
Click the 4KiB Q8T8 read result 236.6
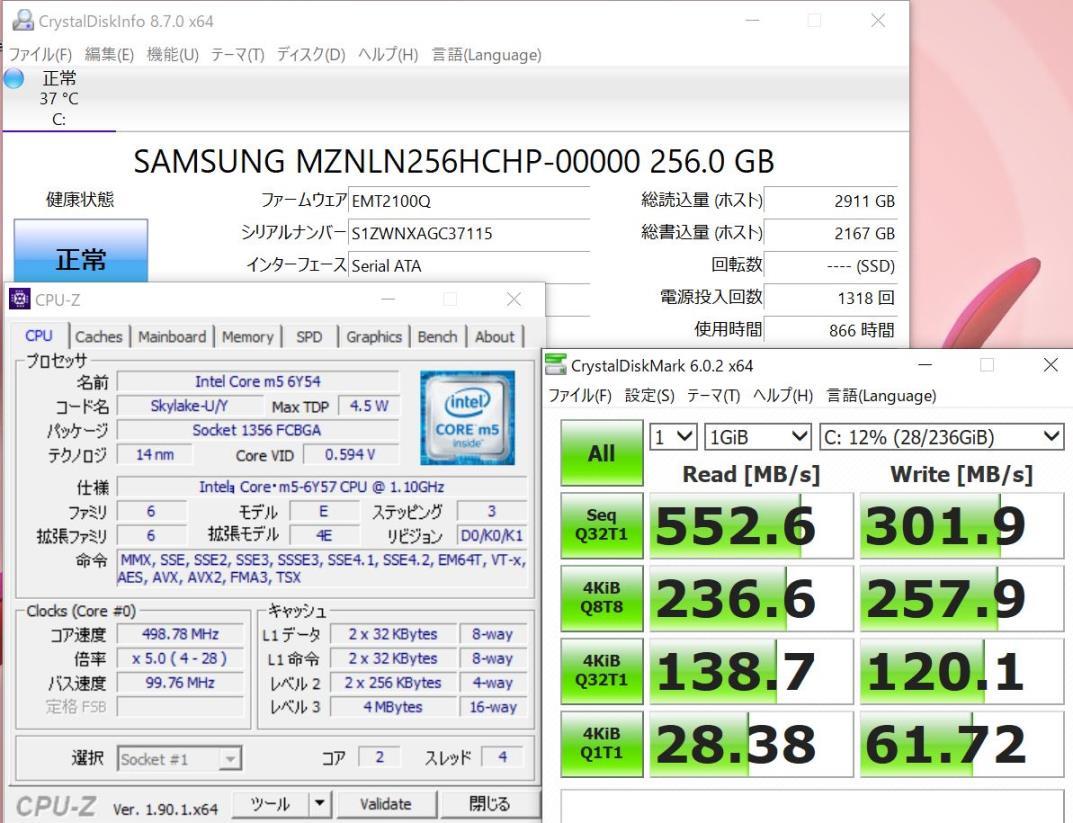click(x=751, y=598)
